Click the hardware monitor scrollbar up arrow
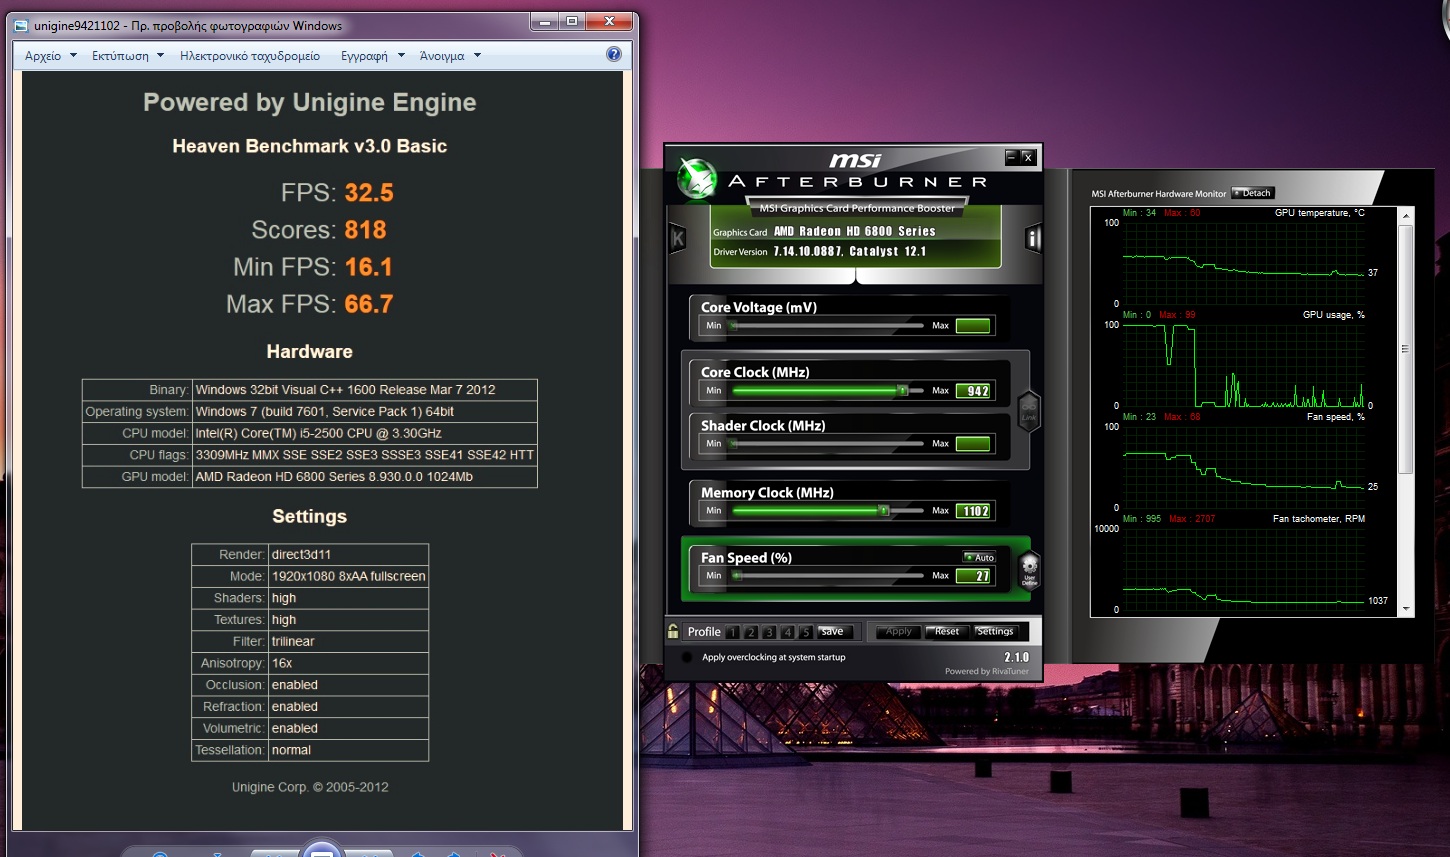Screen dimensions: 1450x857 click(1406, 215)
